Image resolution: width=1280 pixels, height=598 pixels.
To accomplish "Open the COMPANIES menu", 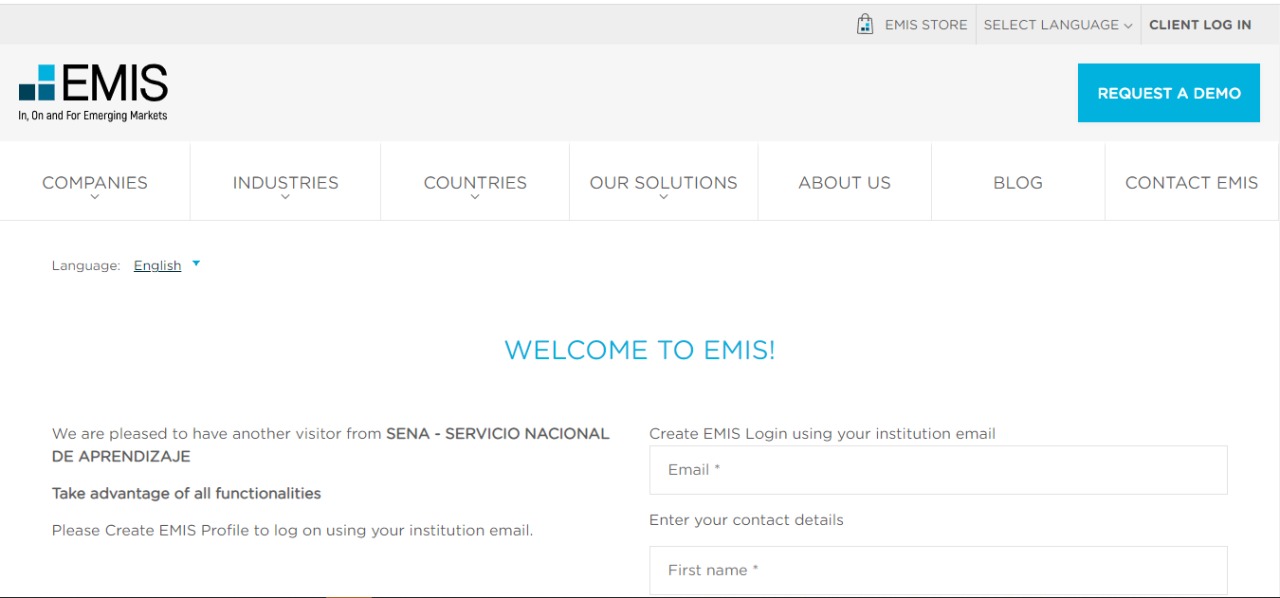I will click(95, 182).
